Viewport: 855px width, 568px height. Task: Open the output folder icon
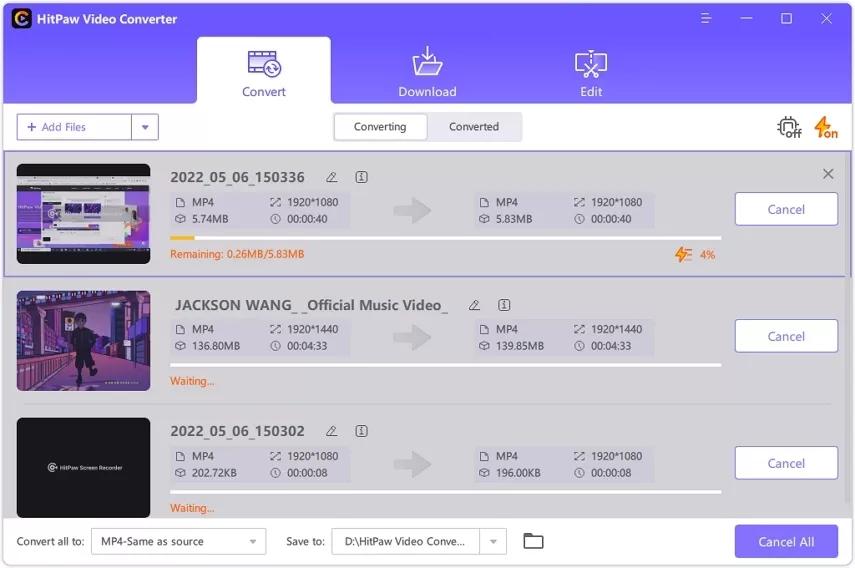[x=533, y=541]
